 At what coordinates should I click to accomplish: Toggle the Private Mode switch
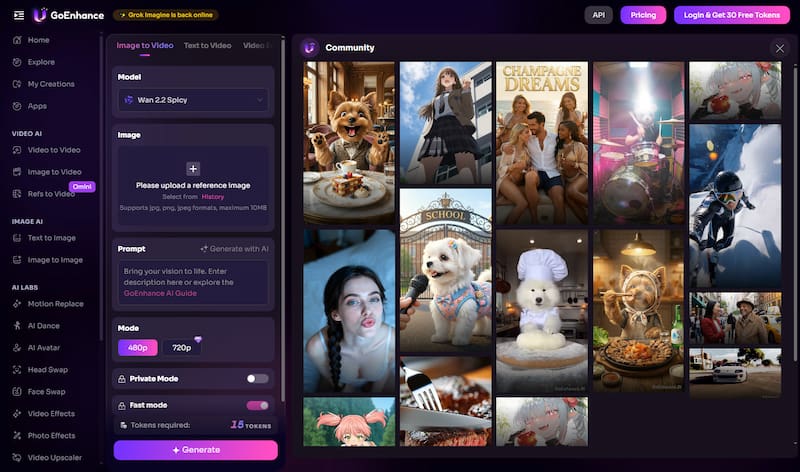pos(257,378)
